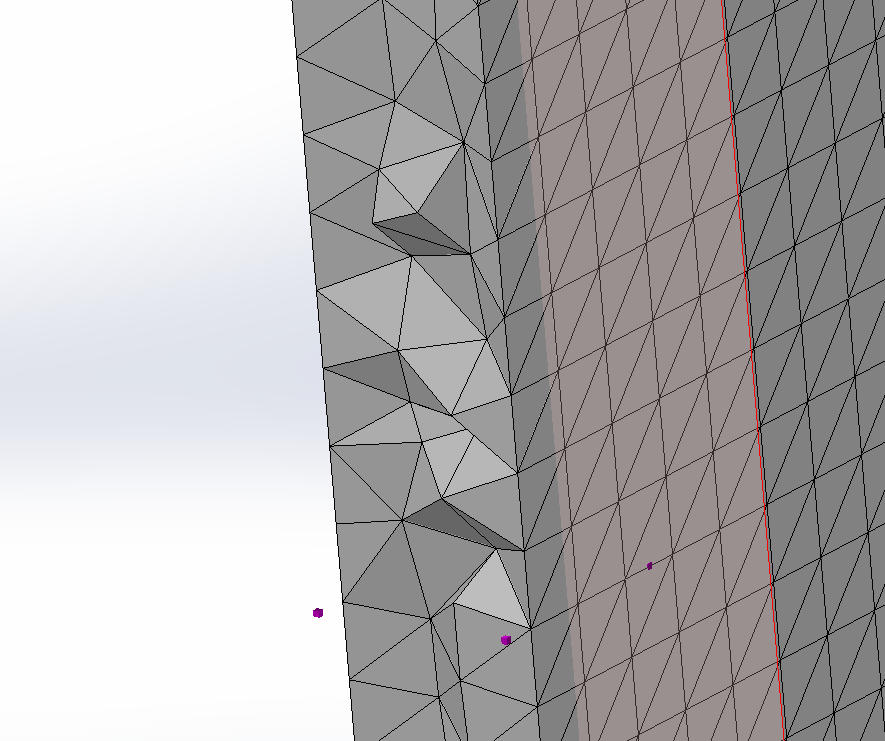Click the purple marker on the white background
885x741 pixels.
(318, 613)
